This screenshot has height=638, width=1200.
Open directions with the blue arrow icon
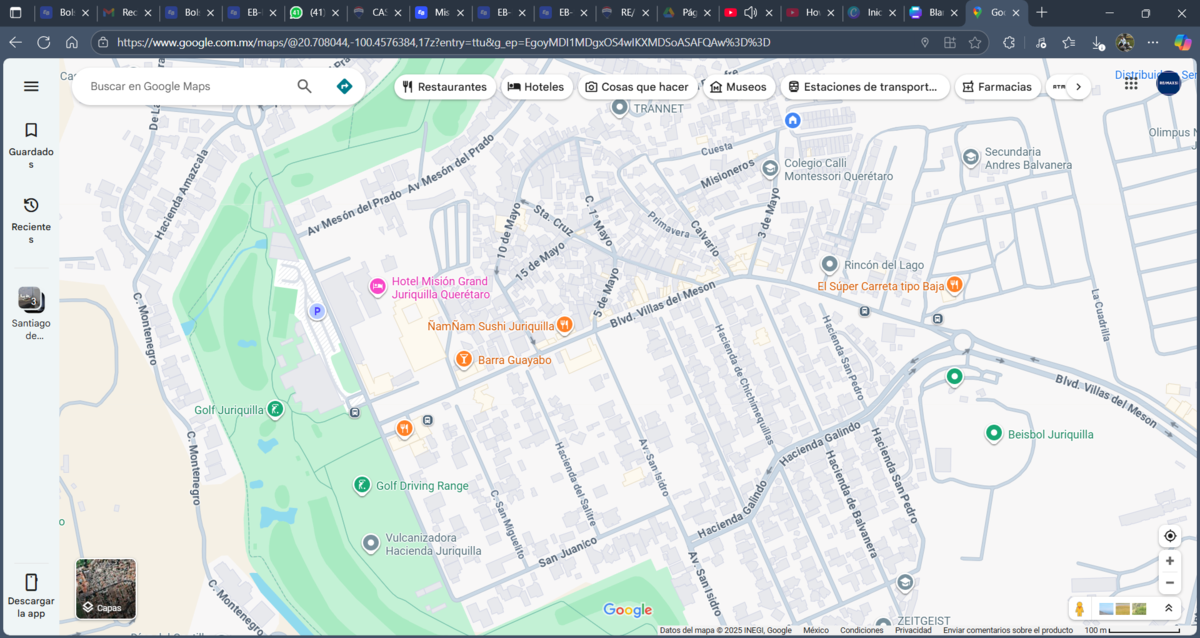344,86
